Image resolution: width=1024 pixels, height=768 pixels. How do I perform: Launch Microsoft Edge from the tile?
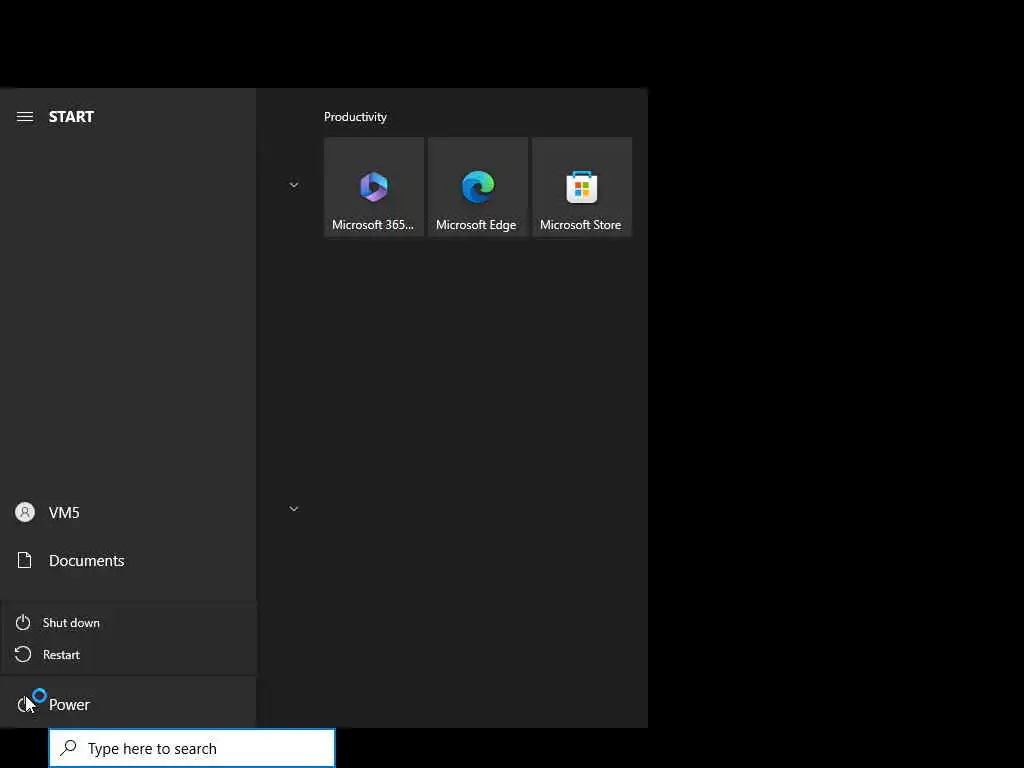(477, 187)
